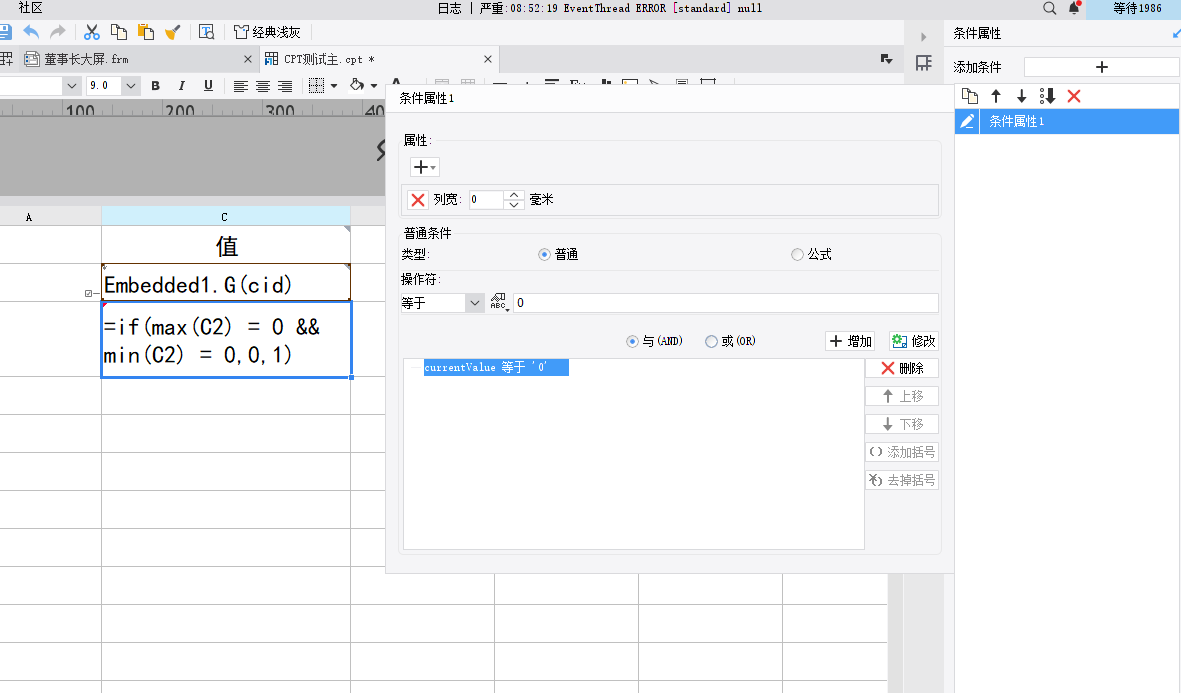The height and width of the screenshot is (693, 1181).
Task: Open the 等于 operator dropdown
Action: [x=474, y=303]
